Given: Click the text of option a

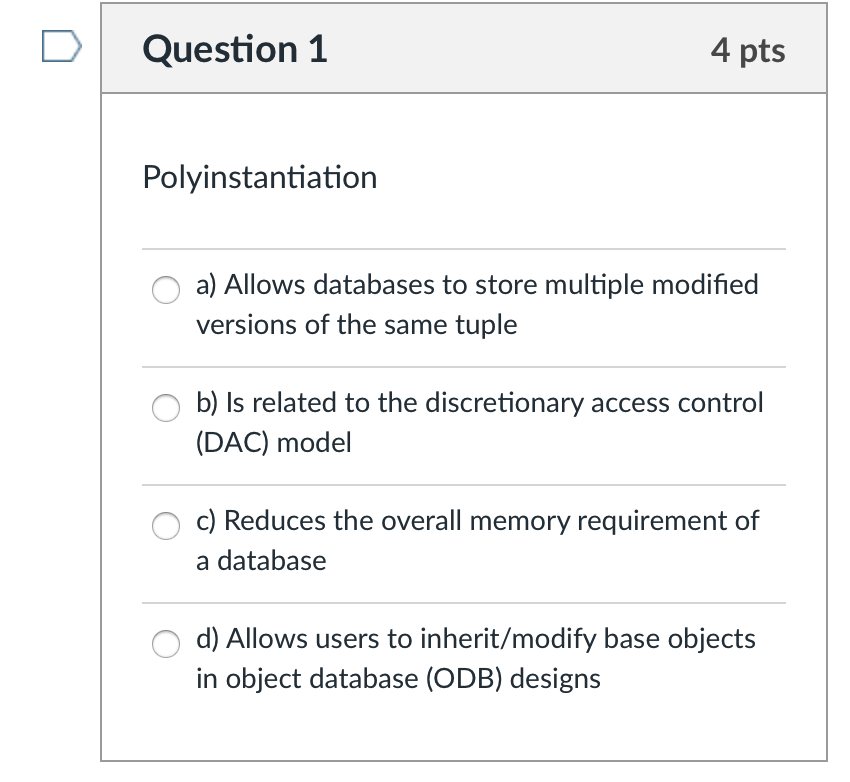Looking at the screenshot, I should click(475, 303).
